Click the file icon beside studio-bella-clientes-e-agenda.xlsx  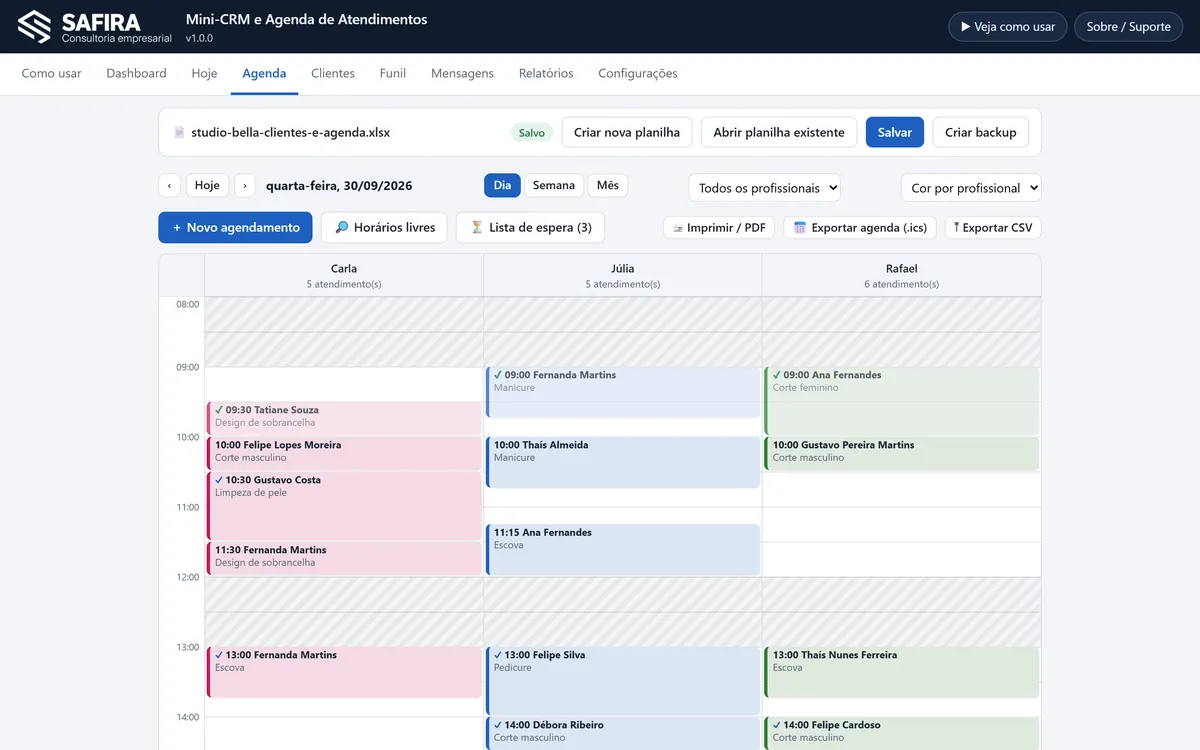pos(179,132)
